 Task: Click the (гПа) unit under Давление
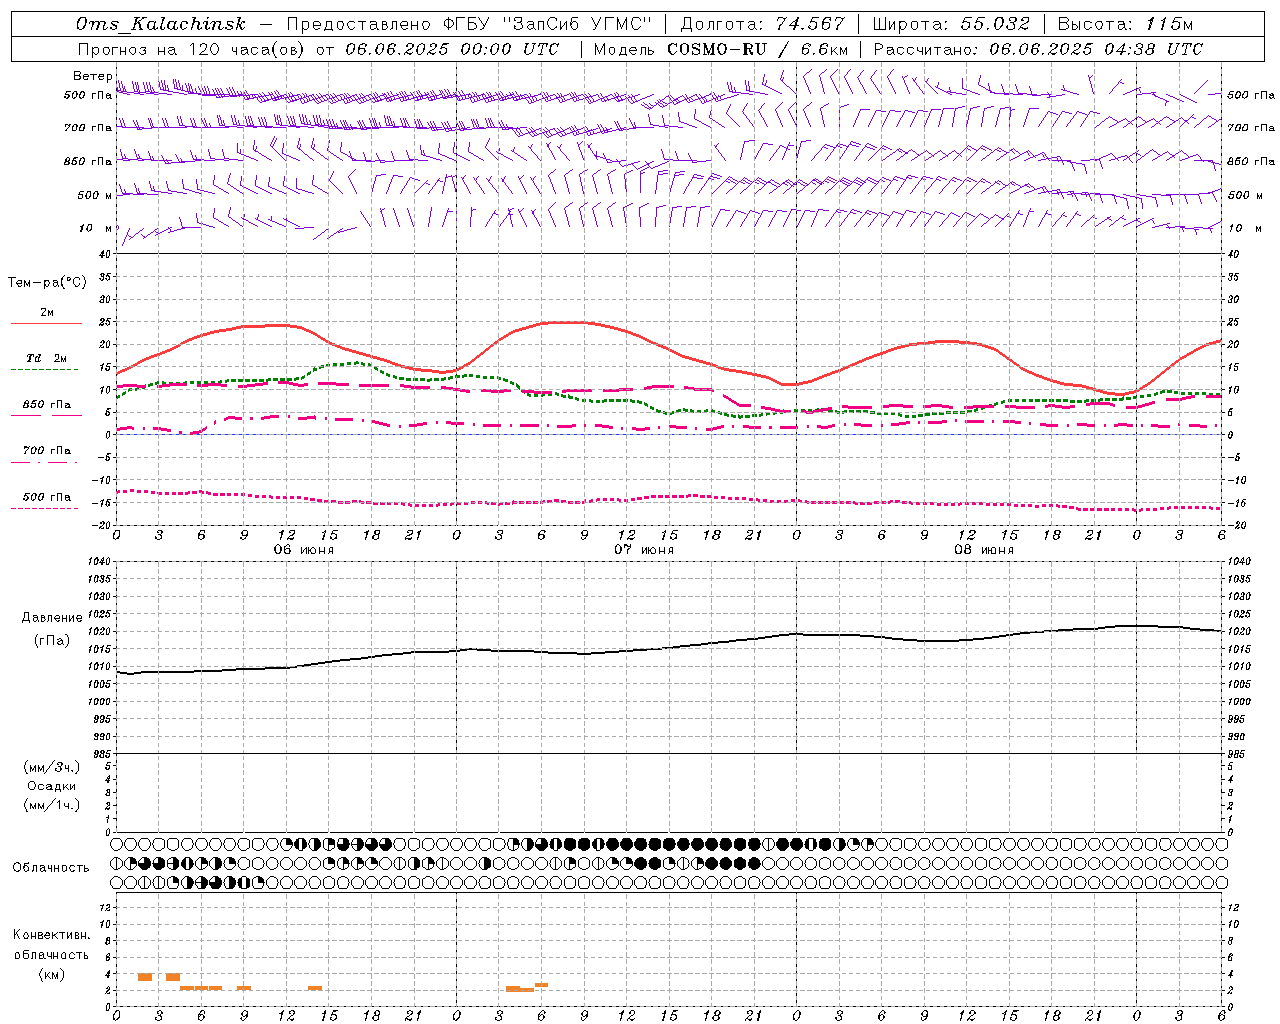pyautogui.click(x=52, y=640)
